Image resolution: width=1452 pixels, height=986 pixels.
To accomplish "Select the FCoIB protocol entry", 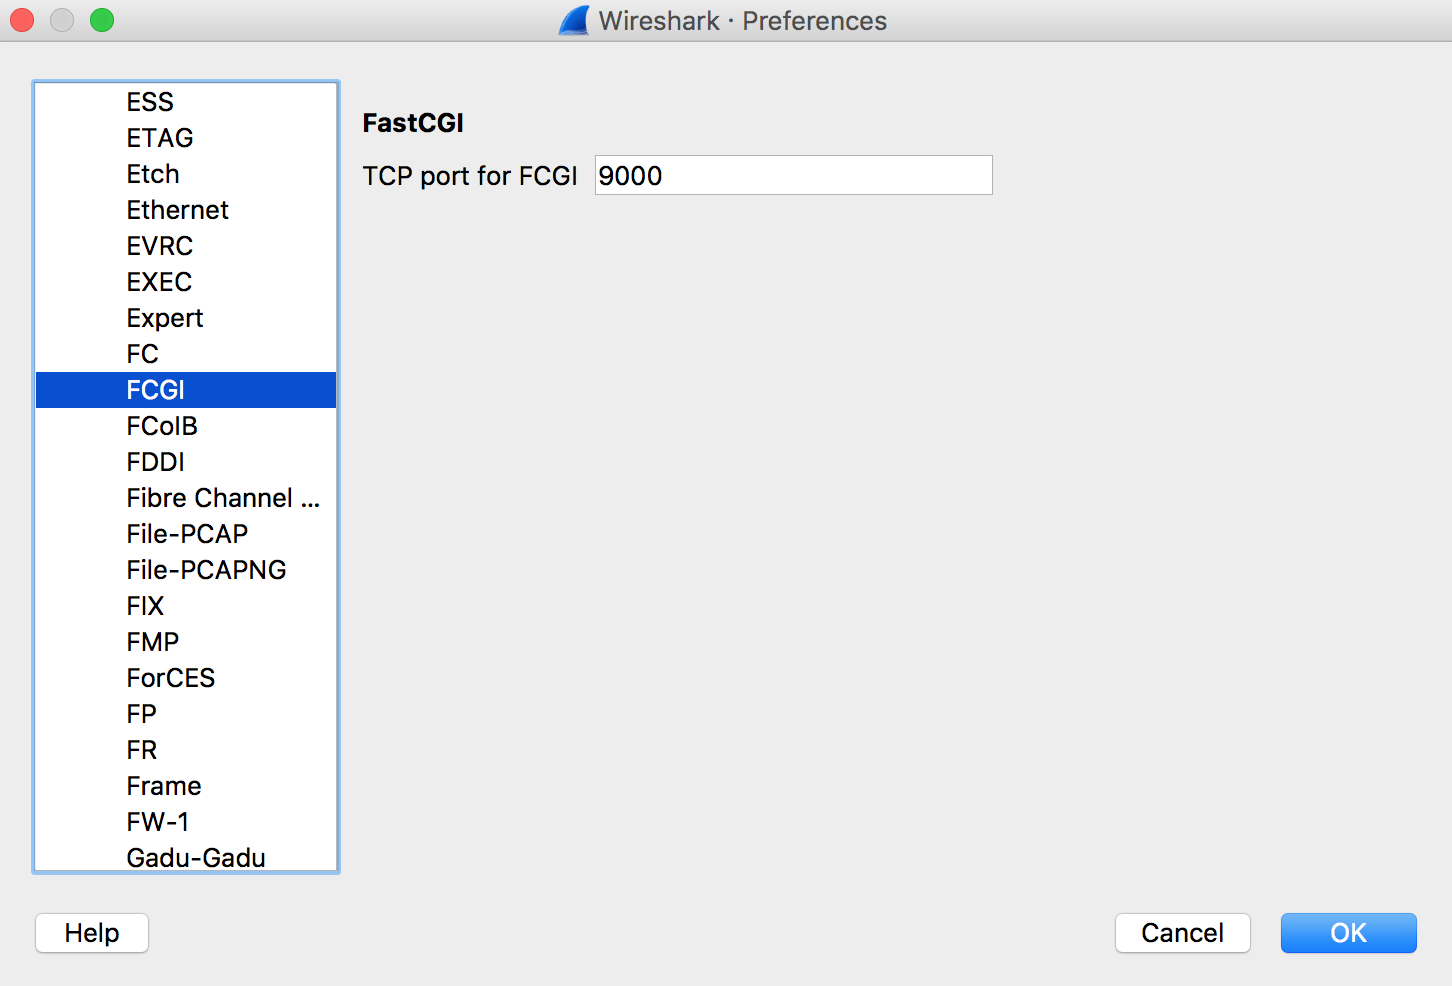I will (162, 425).
